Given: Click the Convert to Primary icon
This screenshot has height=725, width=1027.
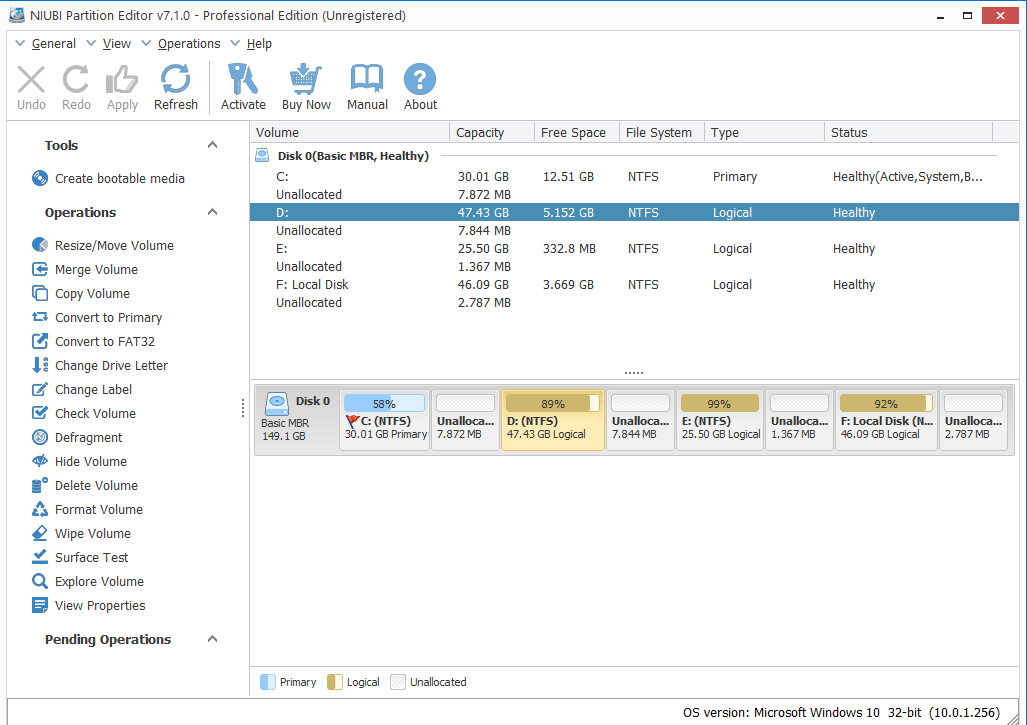Looking at the screenshot, I should [40, 317].
